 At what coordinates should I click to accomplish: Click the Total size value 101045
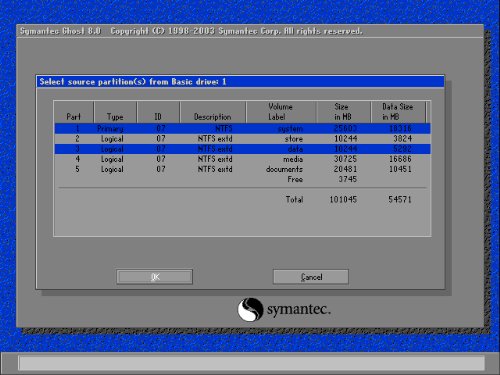[x=343, y=199]
